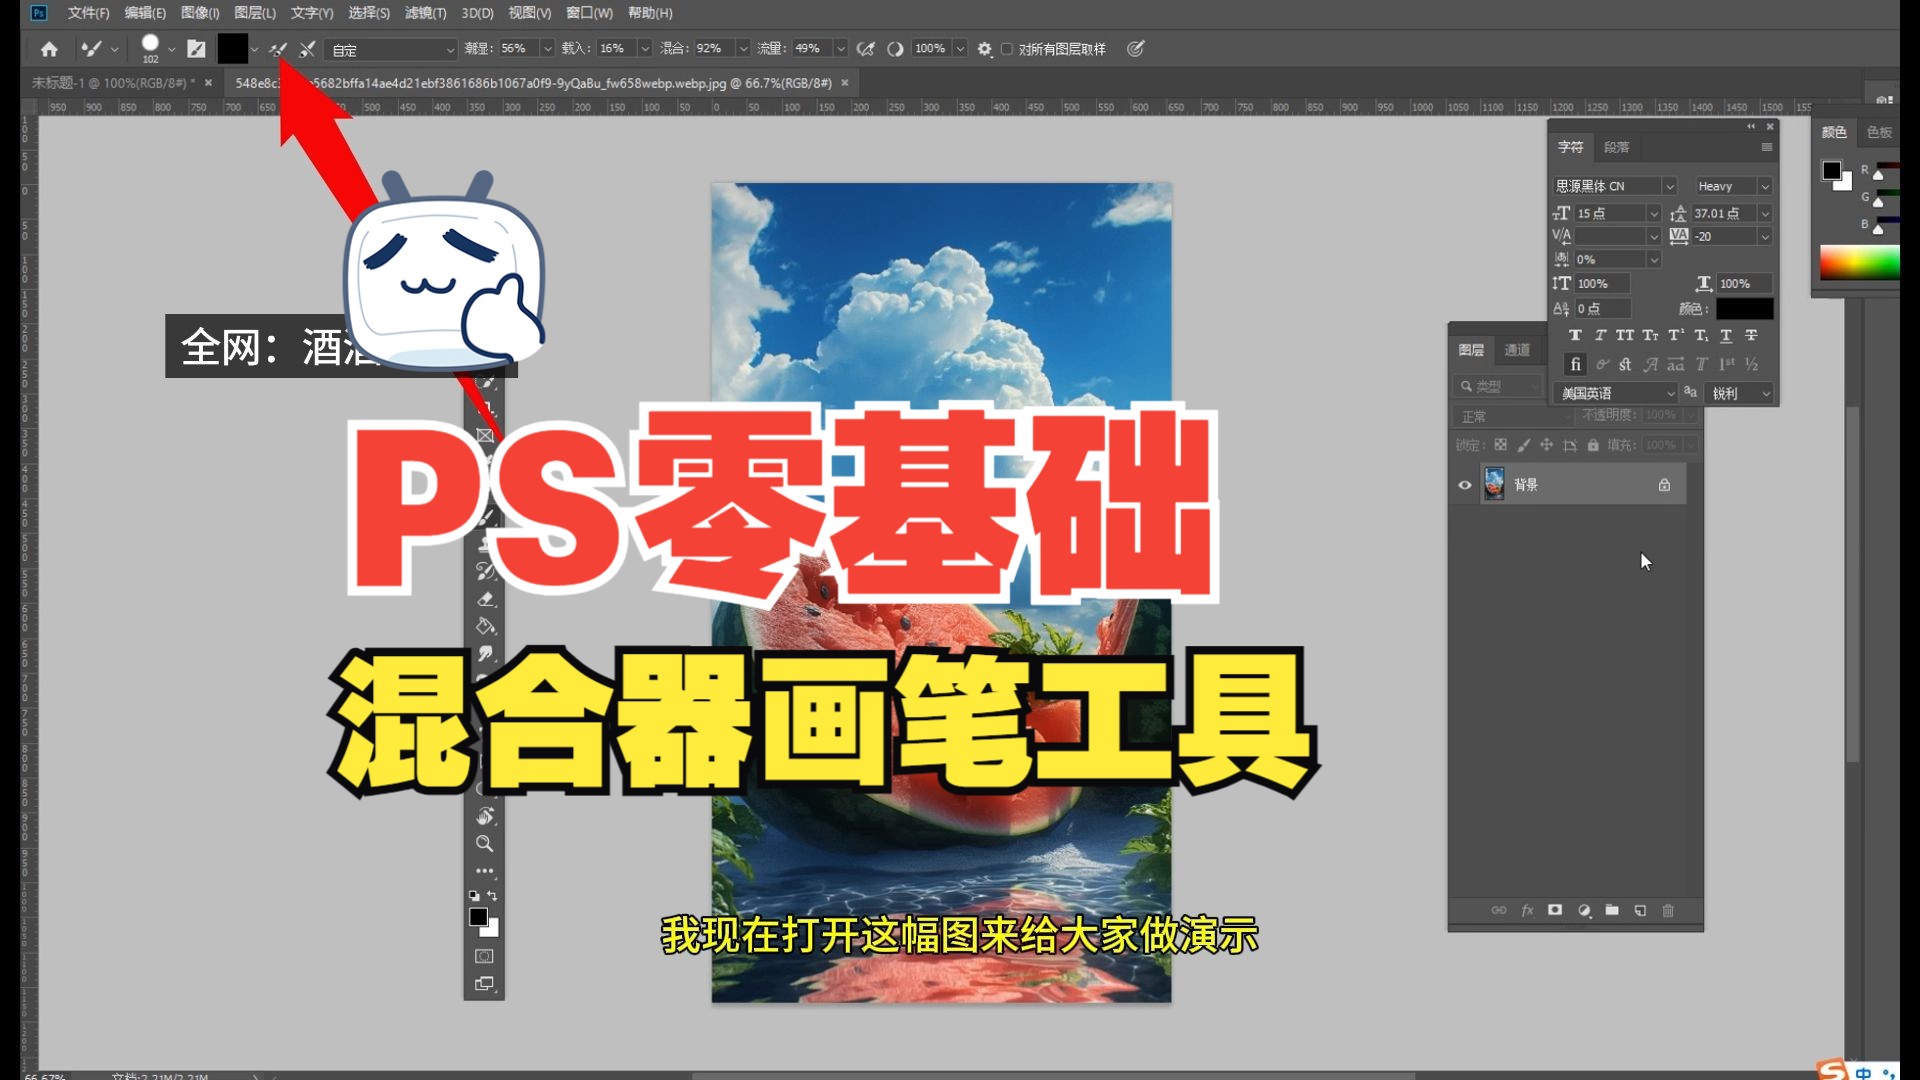Open the 思源黑体 font family dropdown
The width and height of the screenshot is (1920, 1080).
pos(1613,186)
